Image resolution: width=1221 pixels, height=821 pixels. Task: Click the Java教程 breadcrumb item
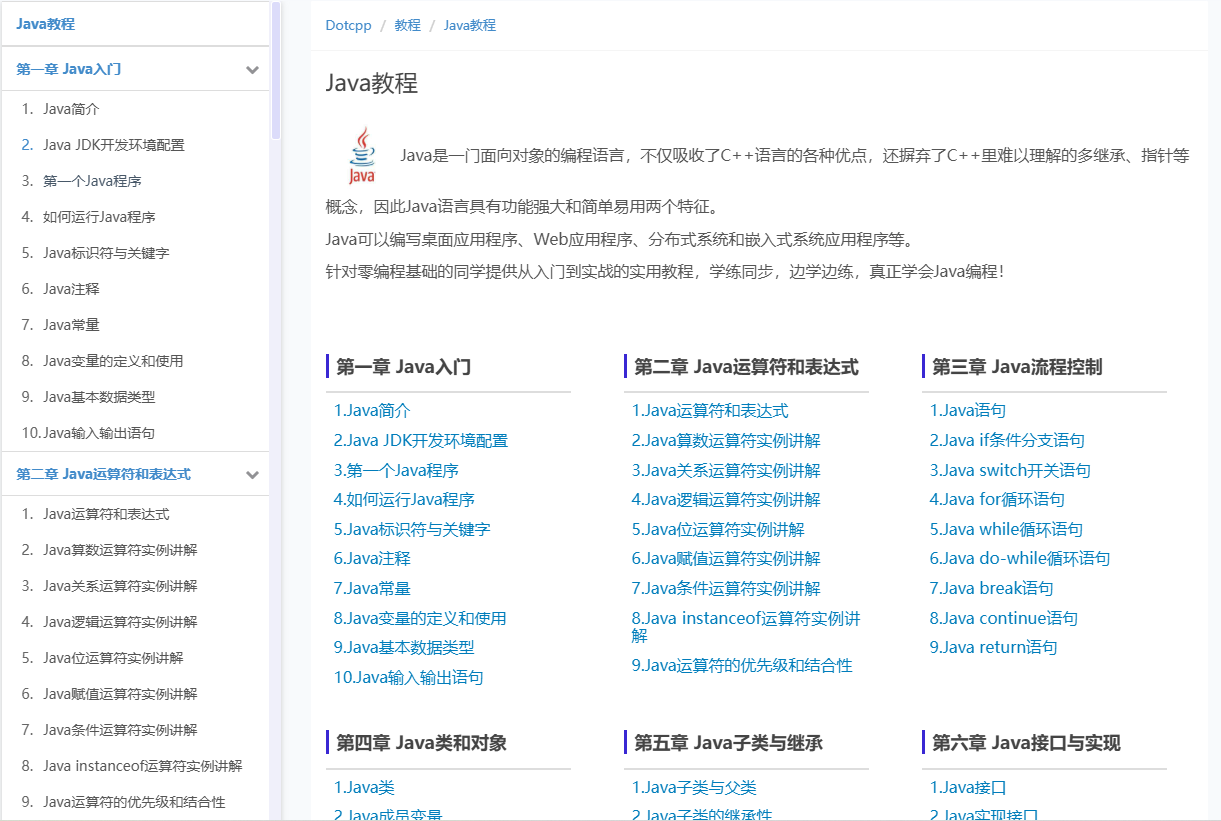tap(470, 25)
